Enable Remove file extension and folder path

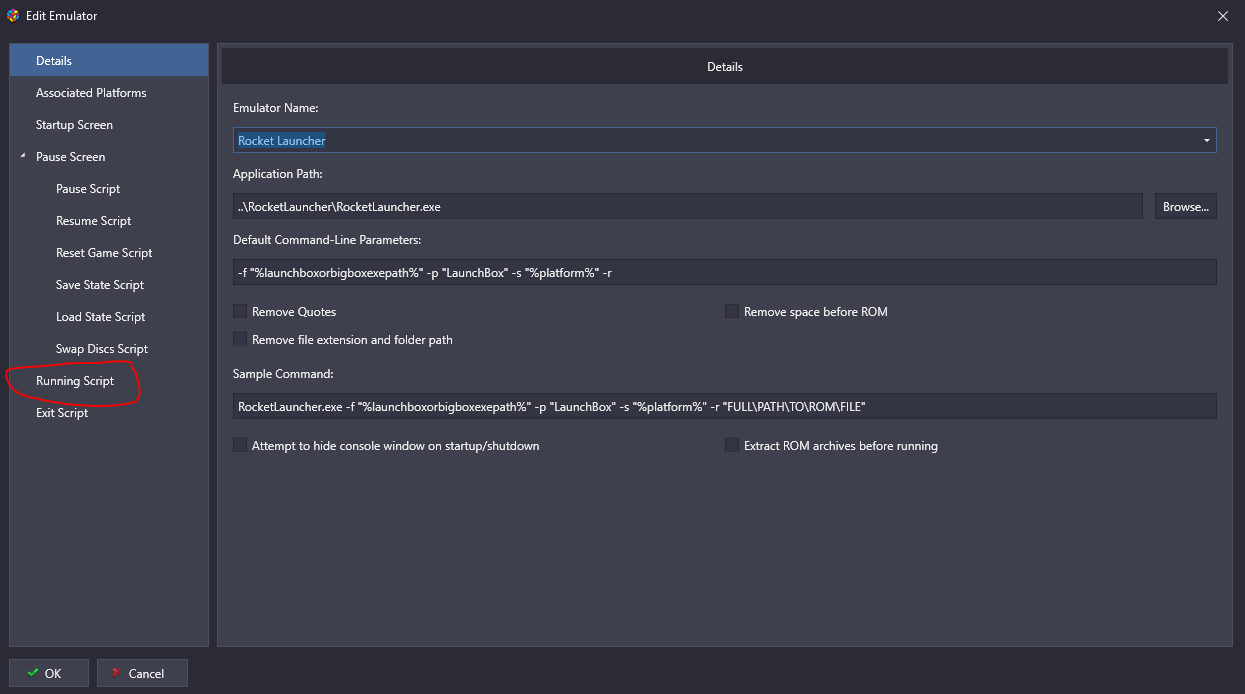240,339
